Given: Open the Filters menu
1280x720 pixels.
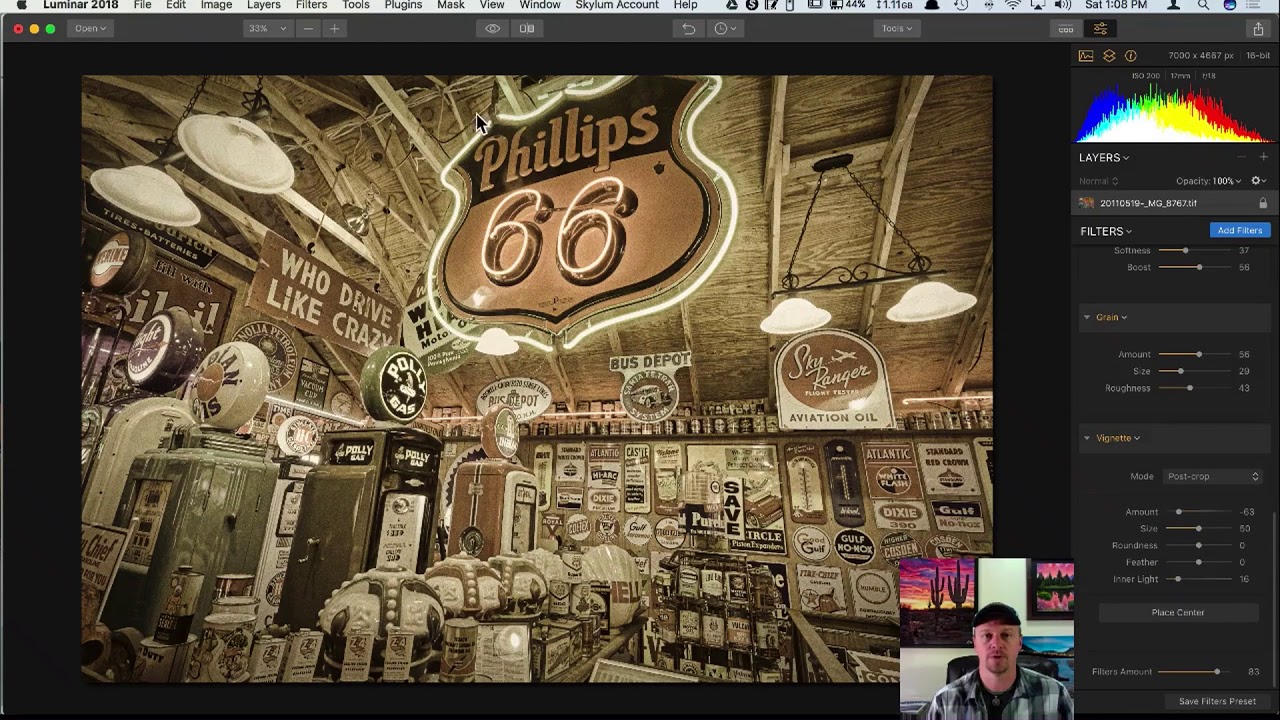Looking at the screenshot, I should (x=311, y=6).
